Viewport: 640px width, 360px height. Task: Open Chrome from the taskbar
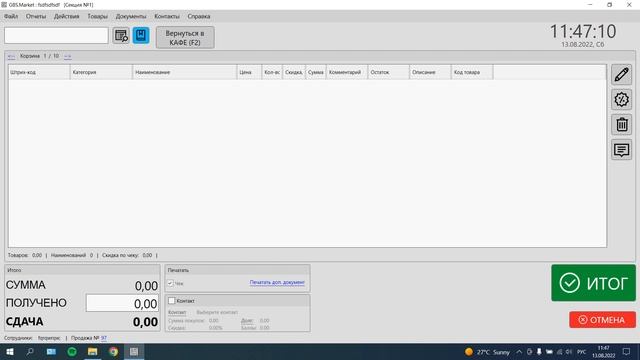pos(113,351)
